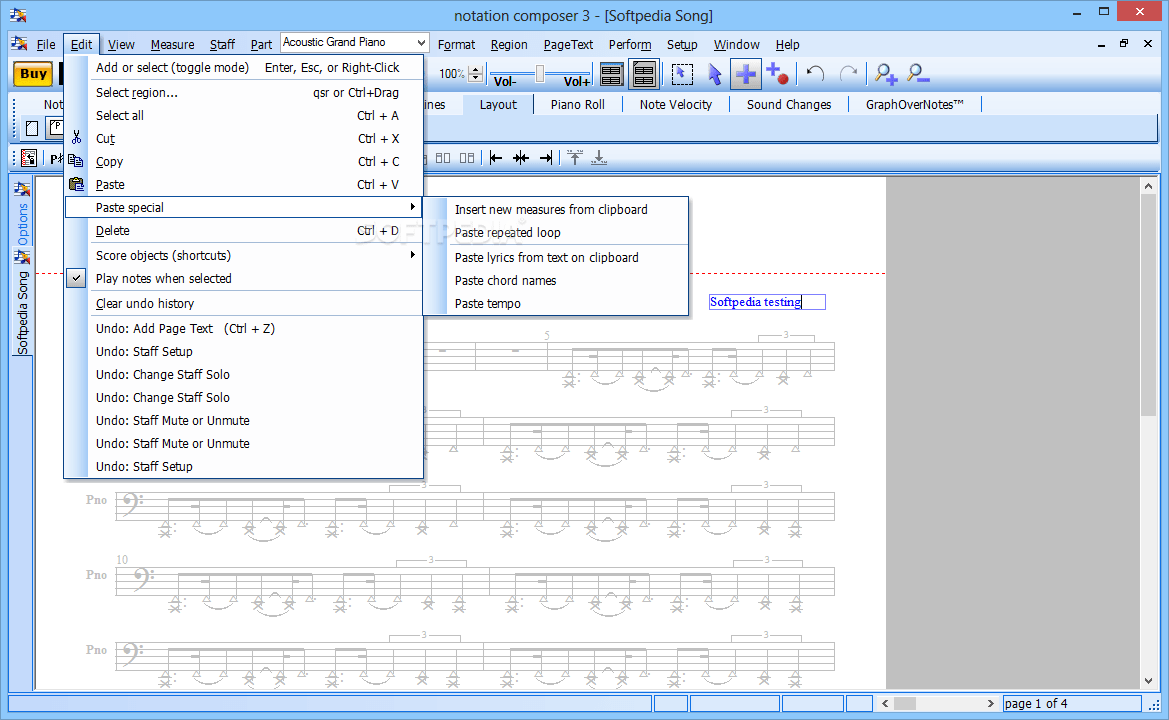Click the vertical scrollbar down arrow
Screen dimensions: 1169x720
[1148, 680]
